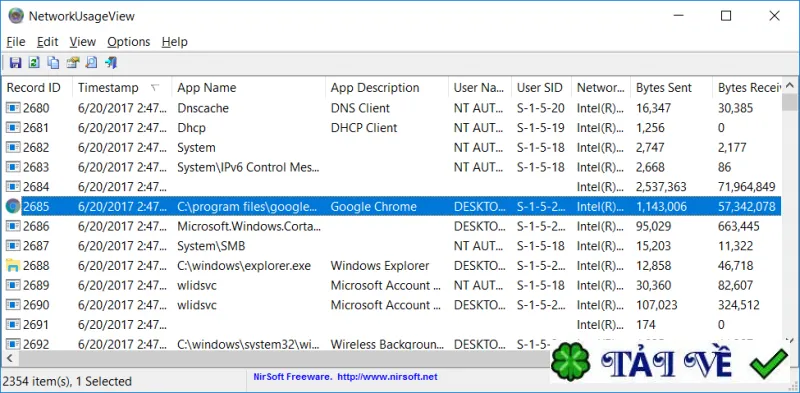Click bytes received value 663,445
This screenshot has height=393, width=800.
click(x=739, y=226)
